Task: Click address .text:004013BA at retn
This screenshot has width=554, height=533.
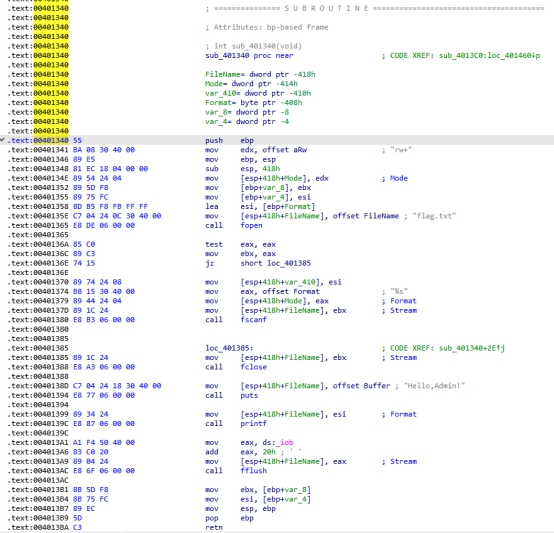Action: pos(38,527)
